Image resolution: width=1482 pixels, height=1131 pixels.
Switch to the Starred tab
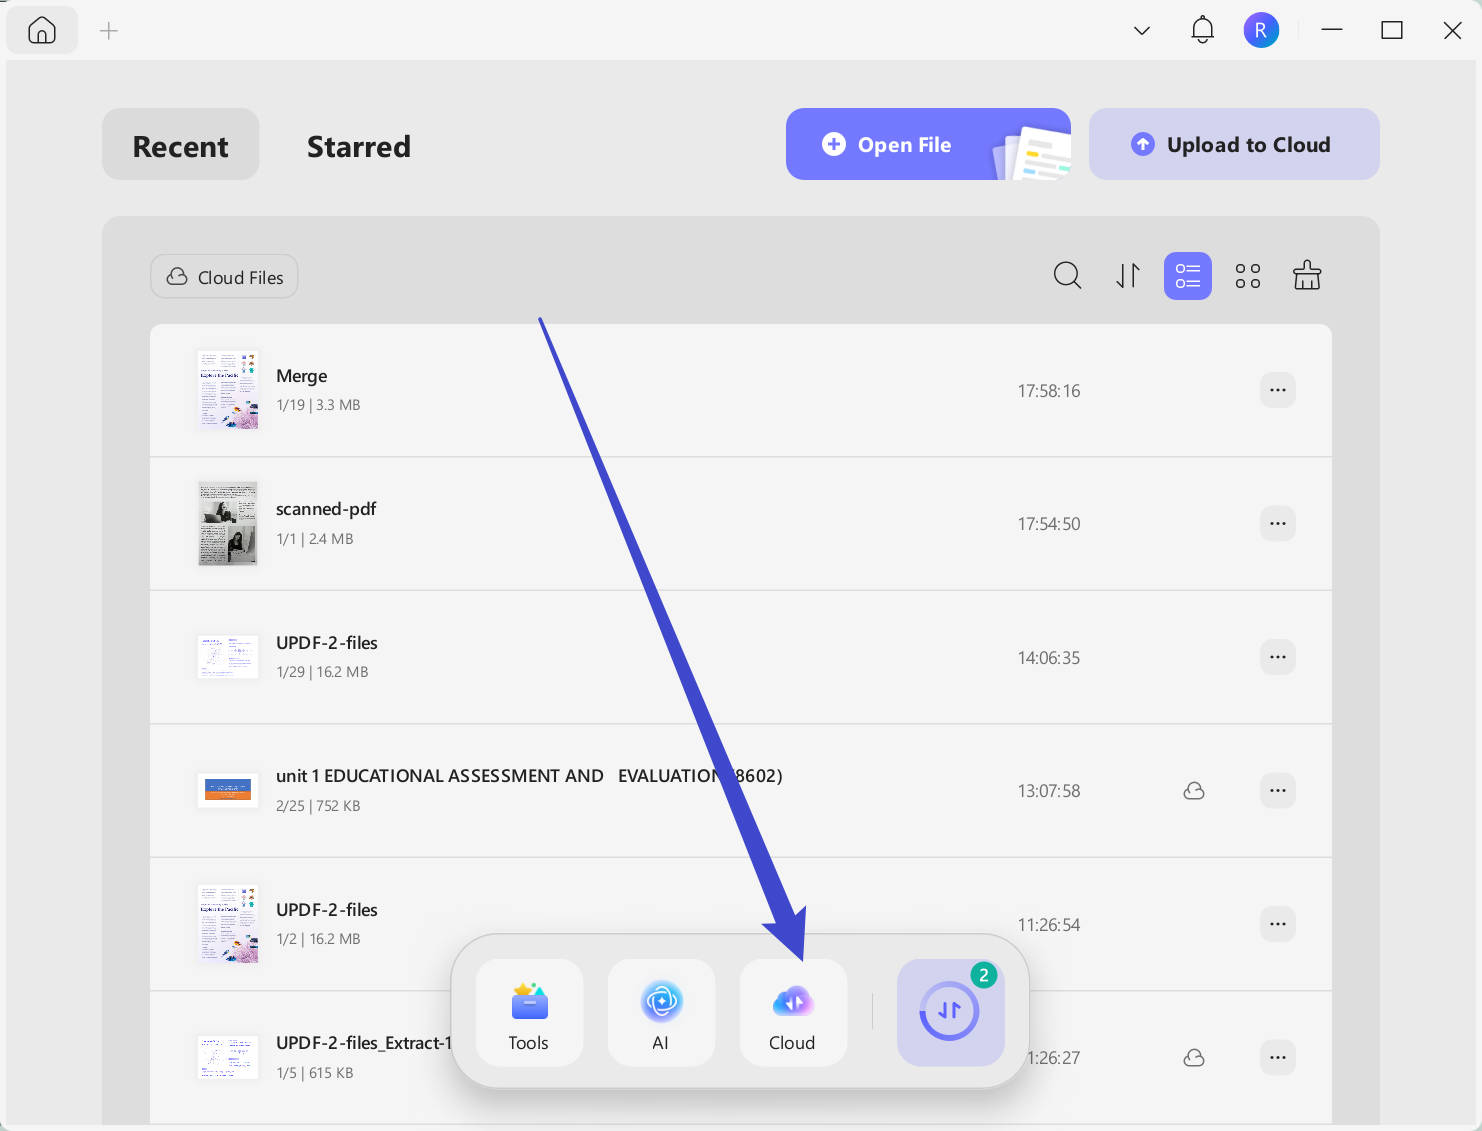(x=358, y=146)
